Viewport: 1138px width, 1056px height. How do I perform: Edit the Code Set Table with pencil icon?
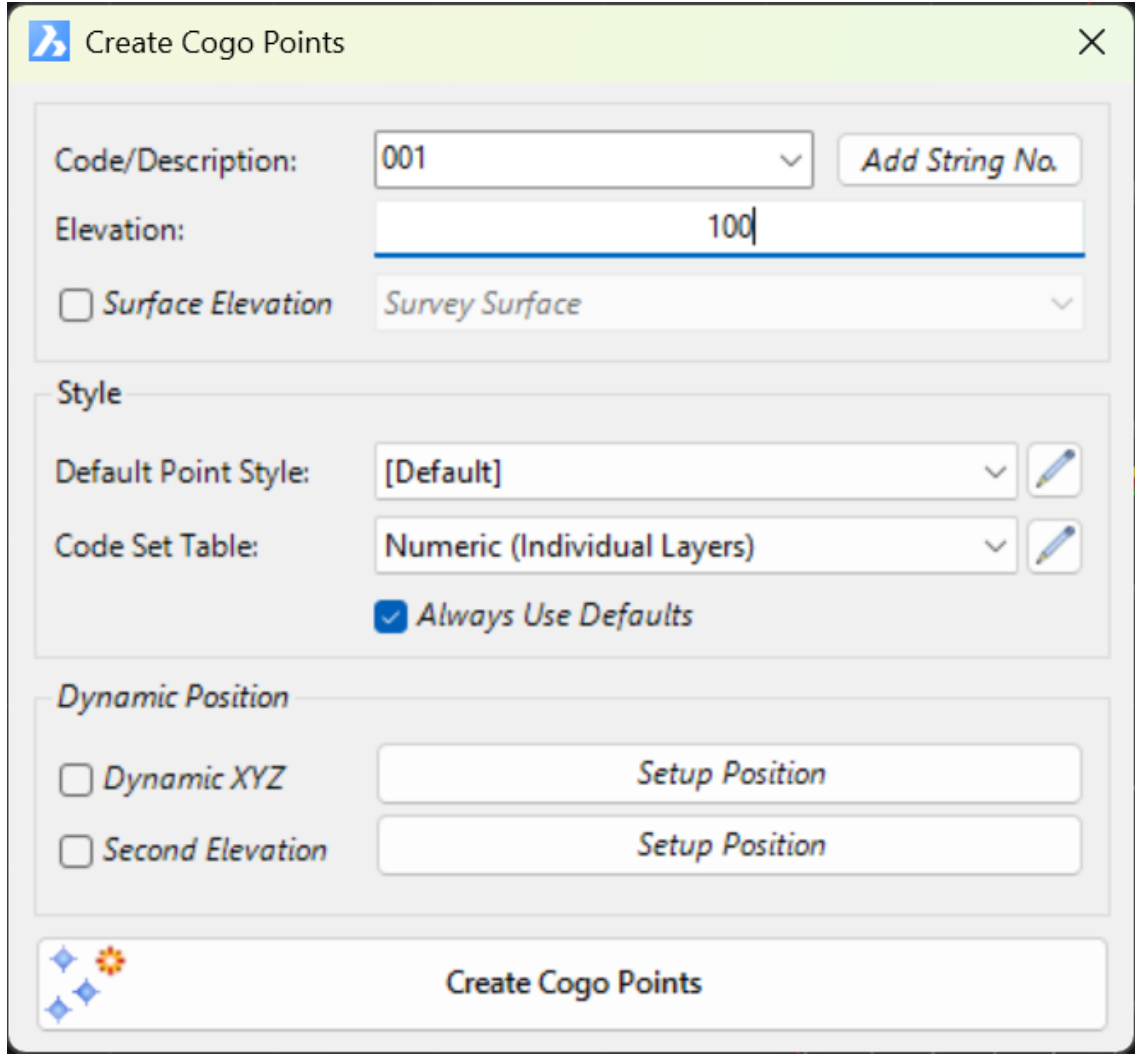tap(1055, 546)
